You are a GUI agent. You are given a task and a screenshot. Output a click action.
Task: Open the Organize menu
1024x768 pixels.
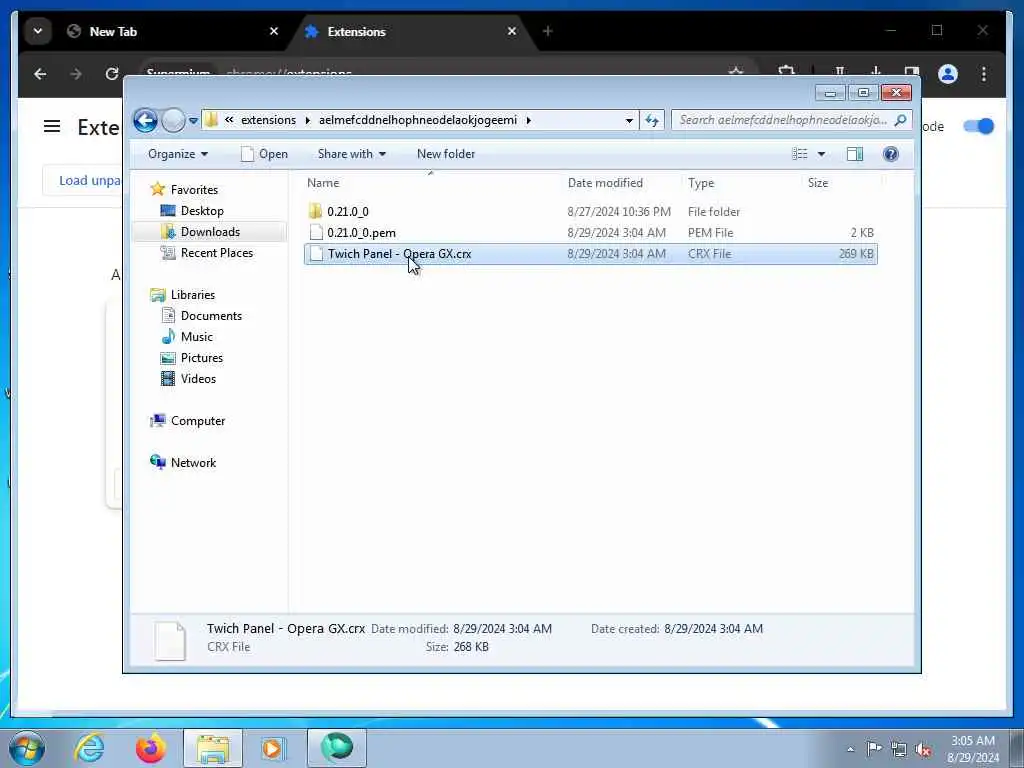pyautogui.click(x=178, y=154)
